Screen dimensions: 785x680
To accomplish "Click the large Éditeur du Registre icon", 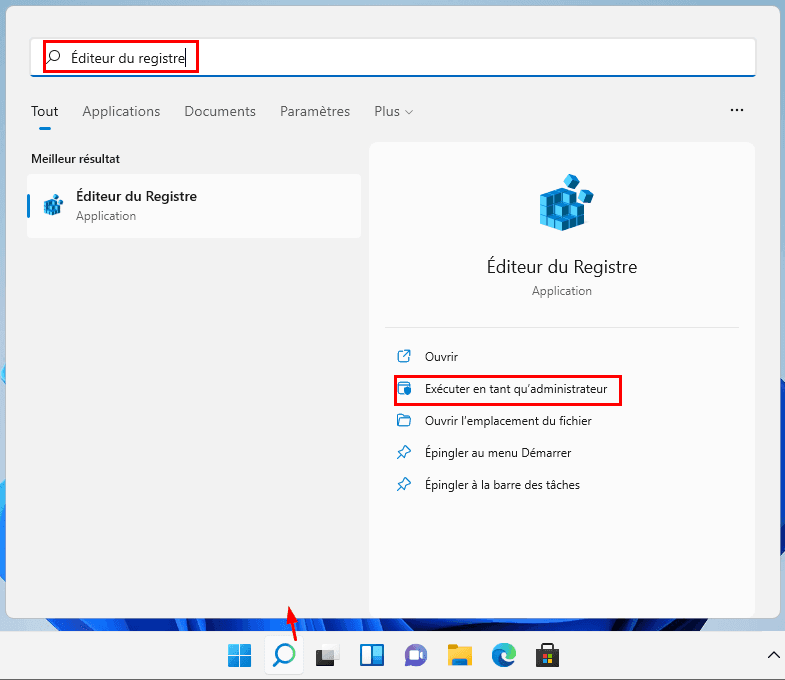I will pos(566,202).
